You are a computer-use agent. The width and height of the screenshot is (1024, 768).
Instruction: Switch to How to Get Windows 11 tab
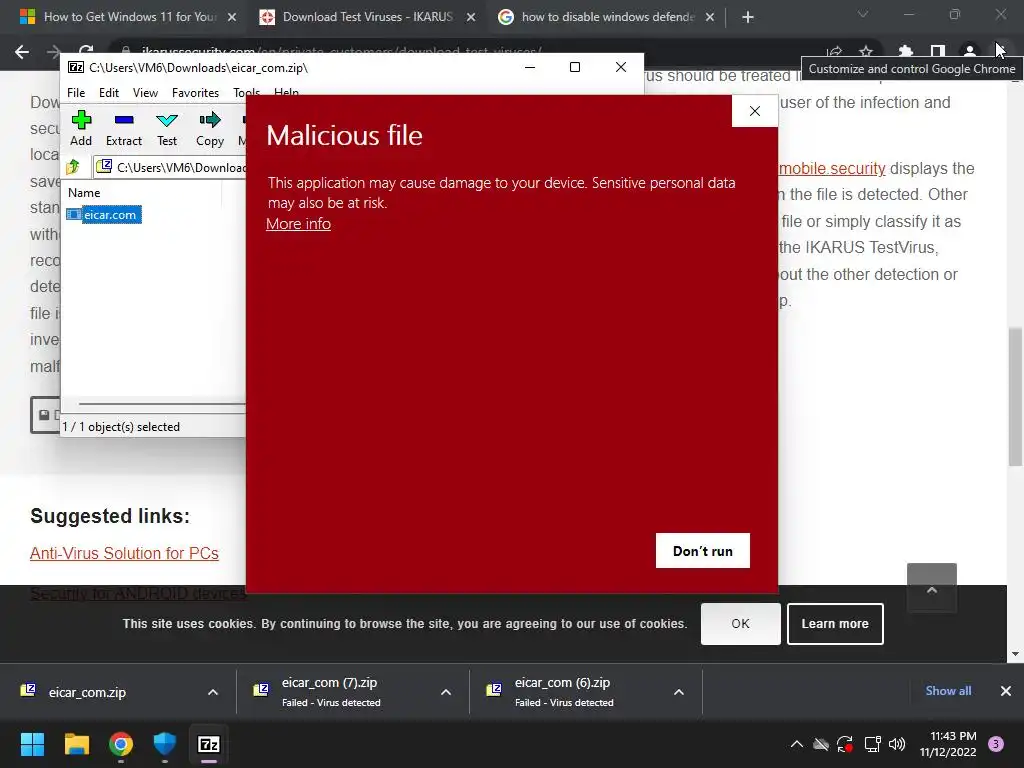pyautogui.click(x=128, y=17)
